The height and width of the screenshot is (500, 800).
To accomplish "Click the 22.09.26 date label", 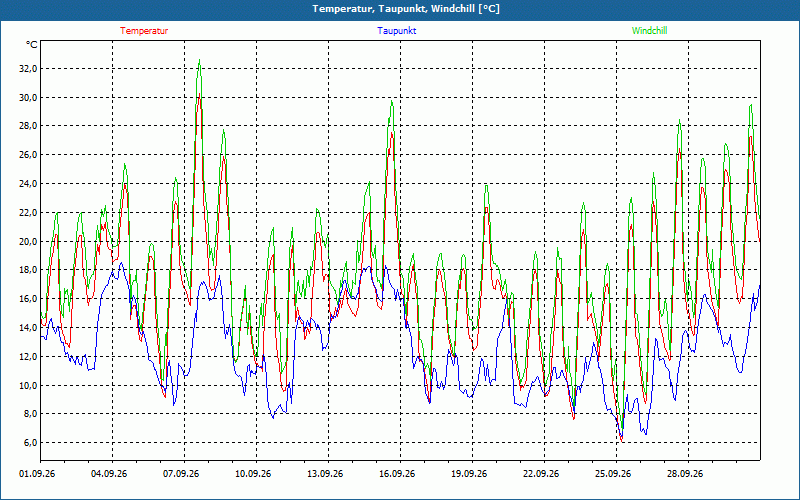I will (541, 474).
